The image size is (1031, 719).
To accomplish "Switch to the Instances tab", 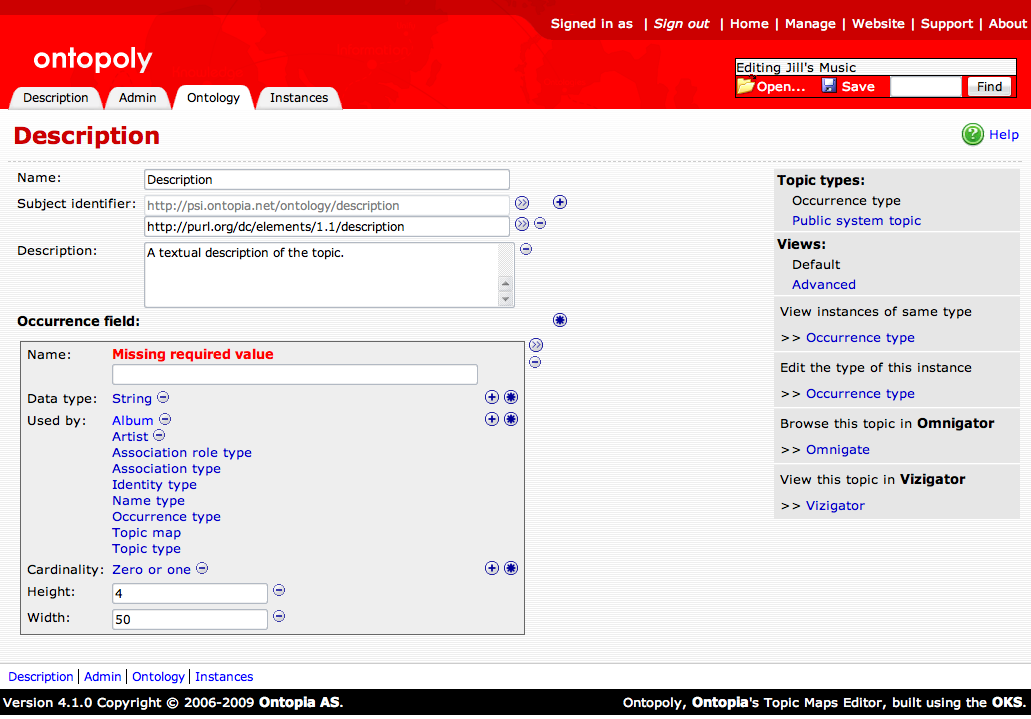I will point(299,98).
